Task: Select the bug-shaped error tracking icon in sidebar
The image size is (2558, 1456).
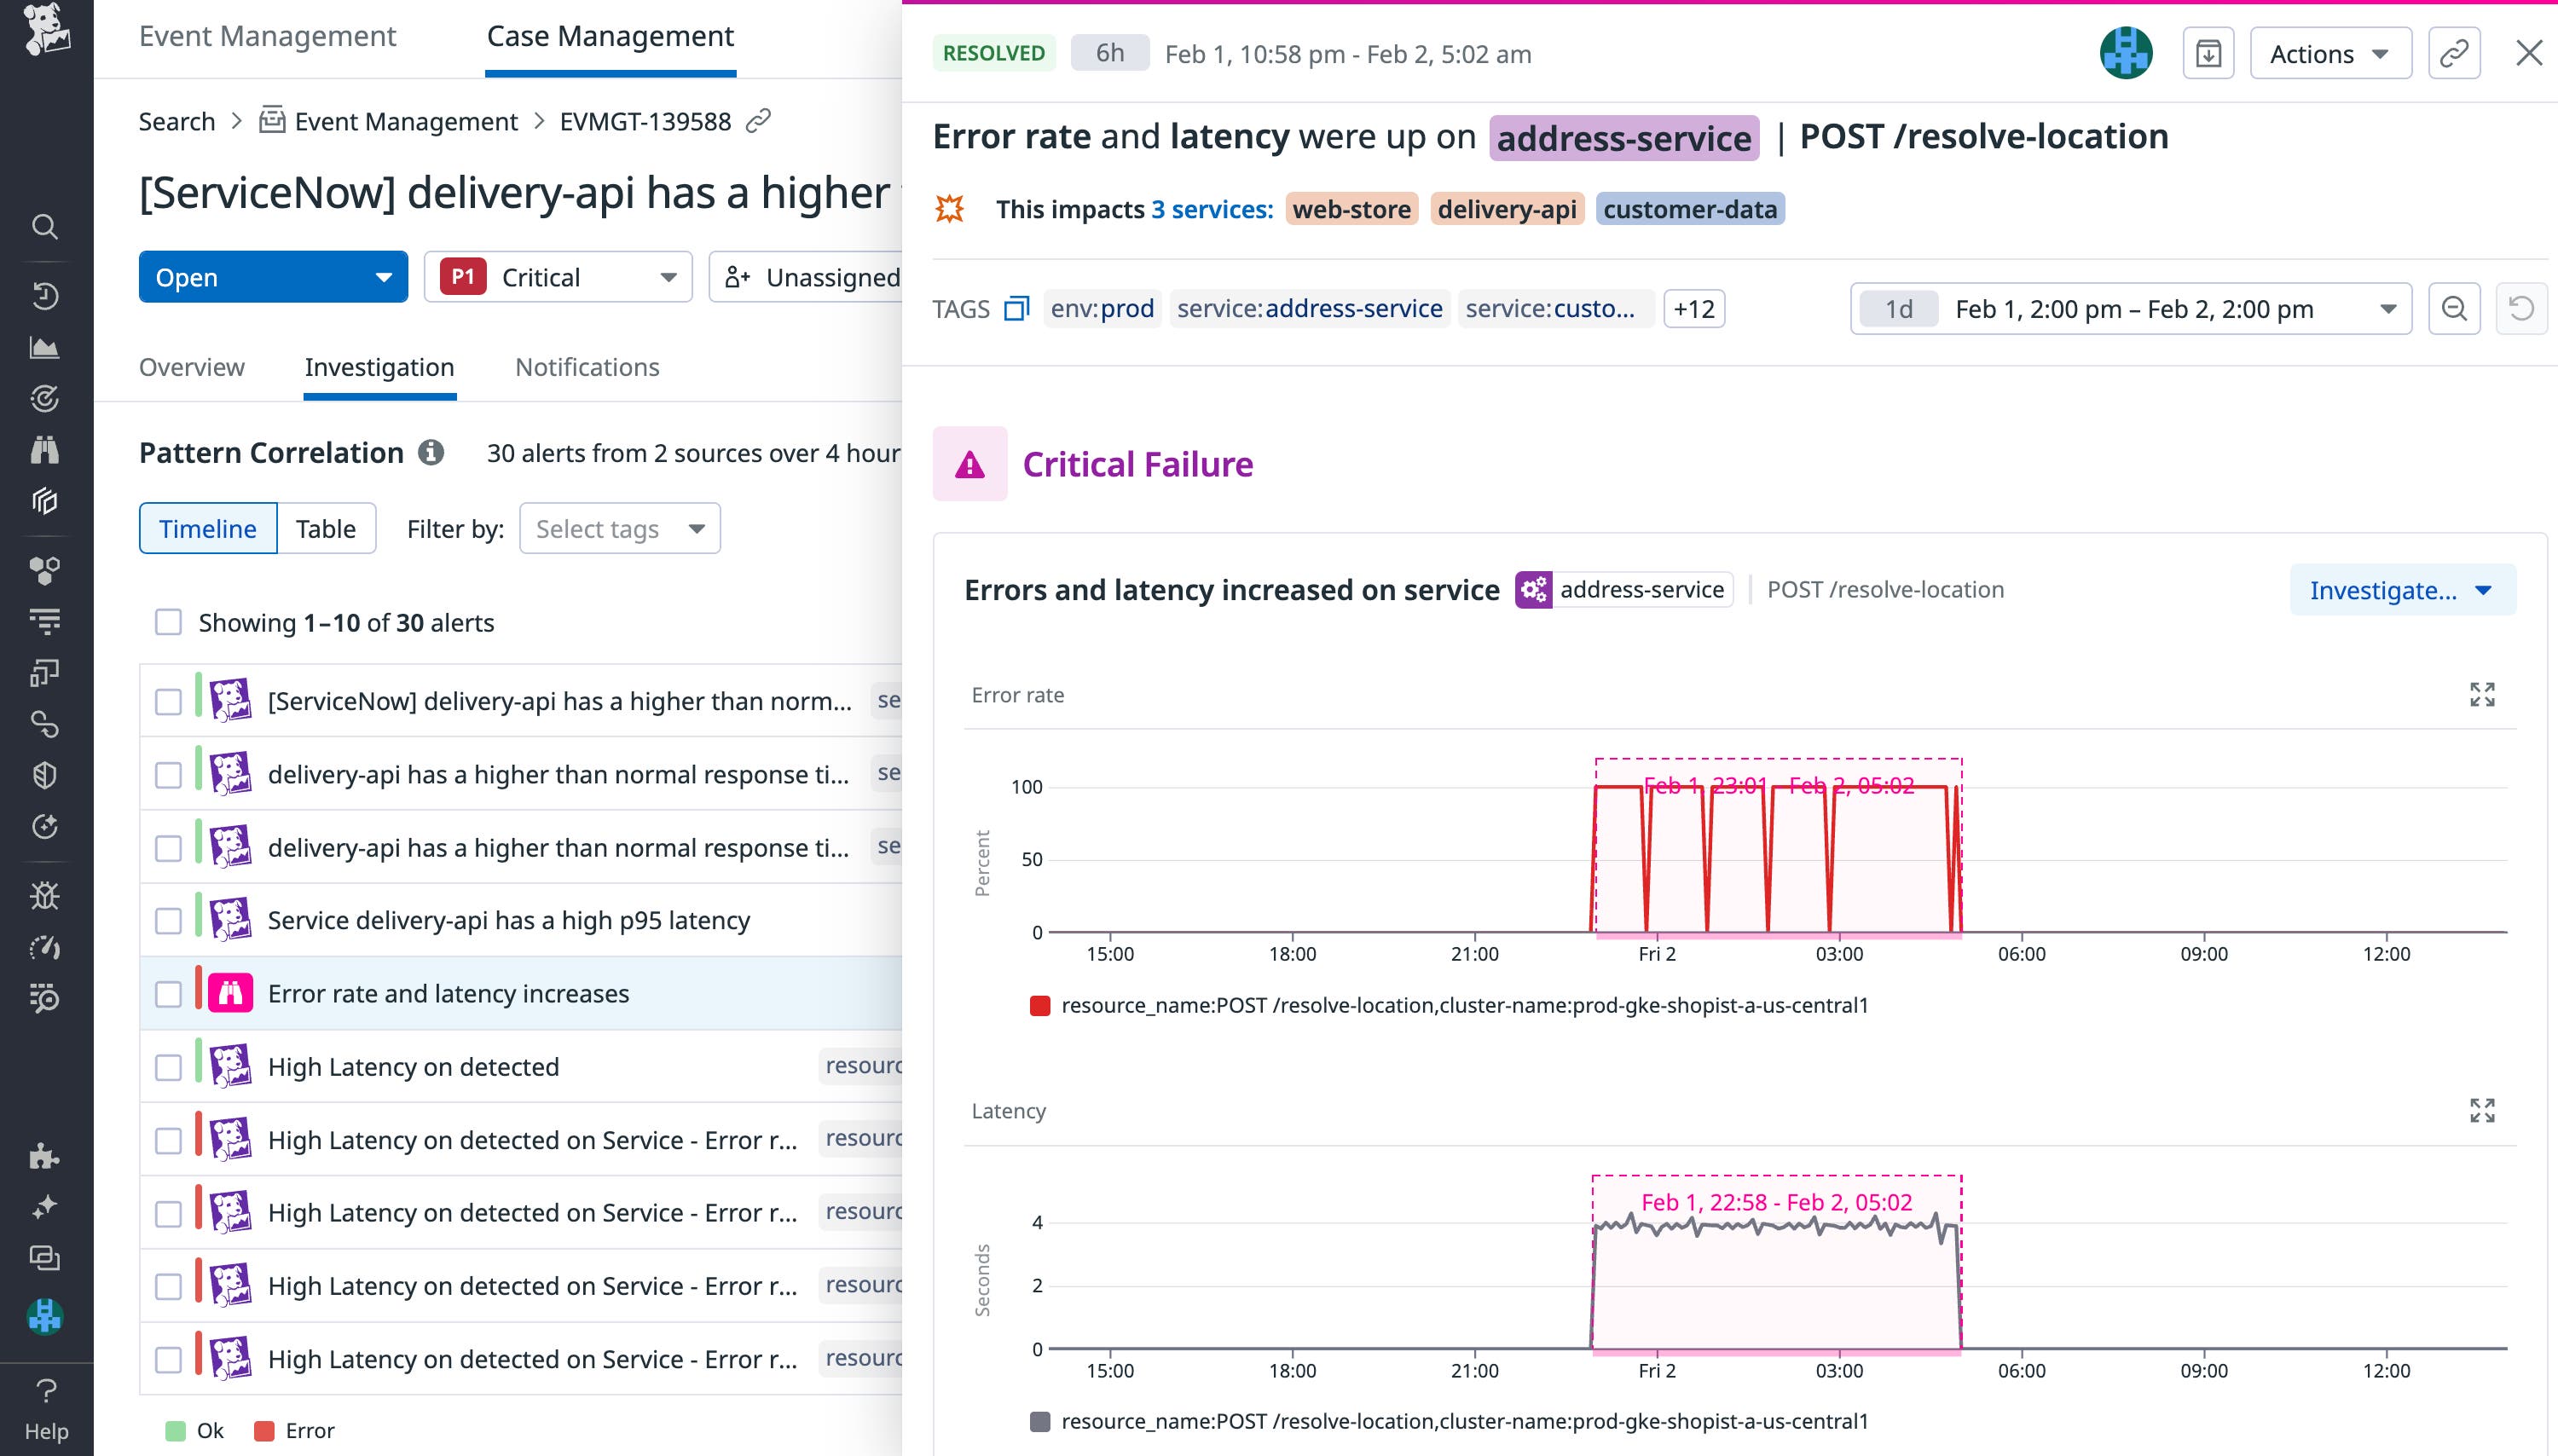Action: point(46,897)
